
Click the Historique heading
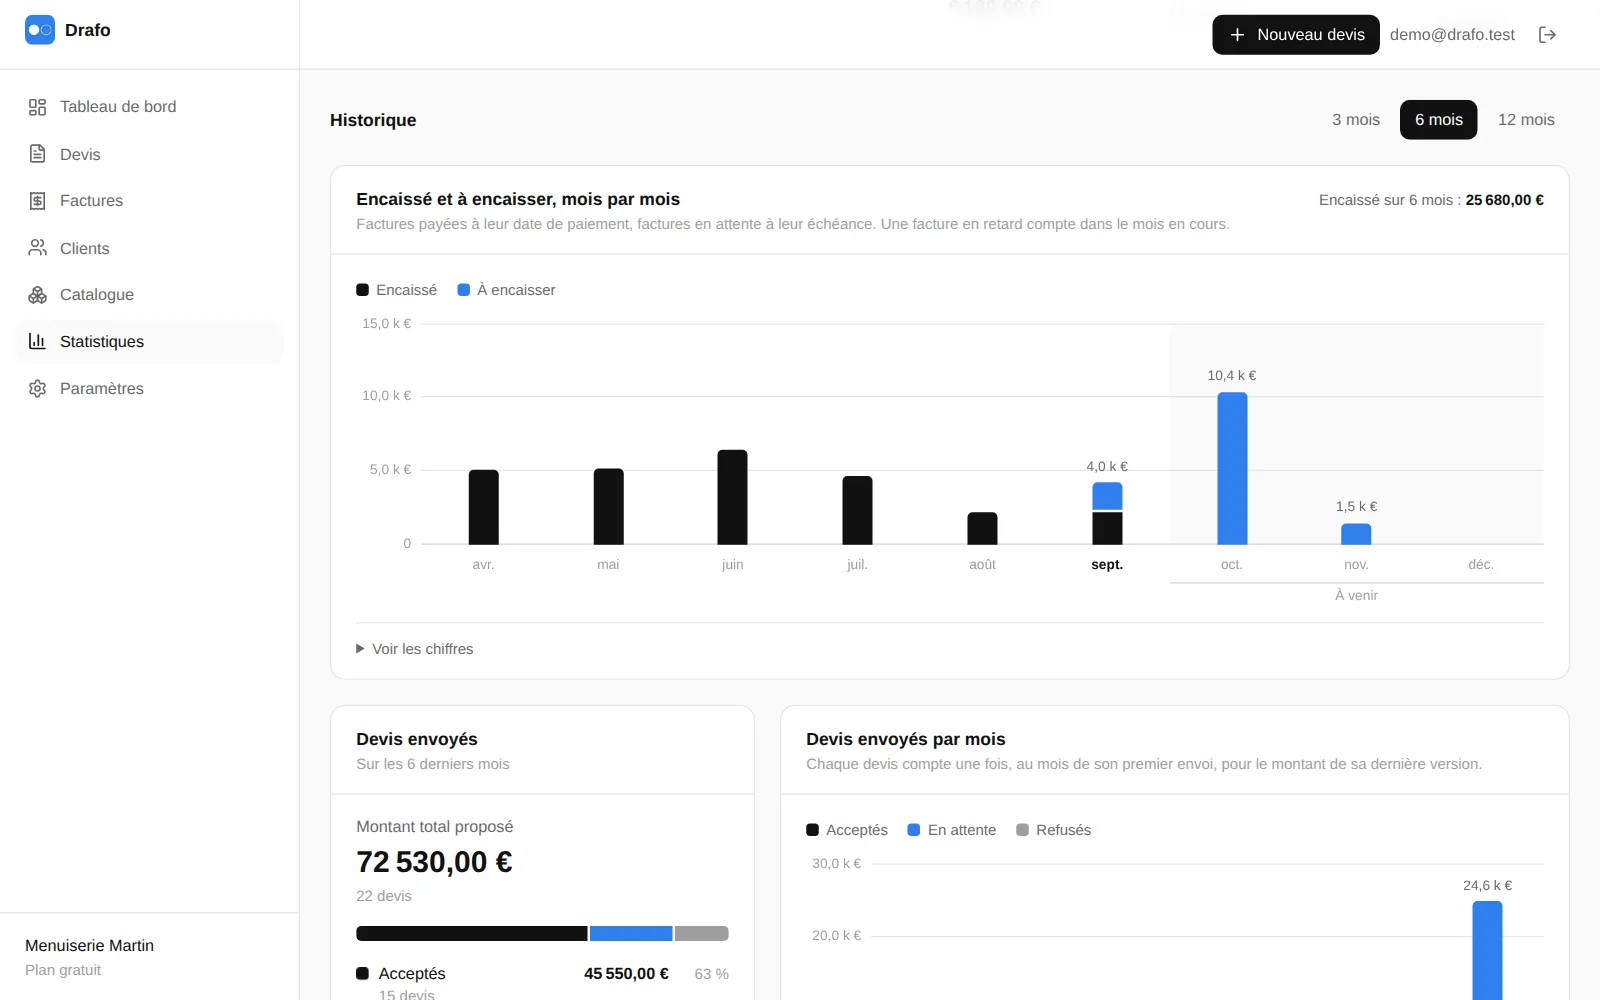(x=373, y=120)
